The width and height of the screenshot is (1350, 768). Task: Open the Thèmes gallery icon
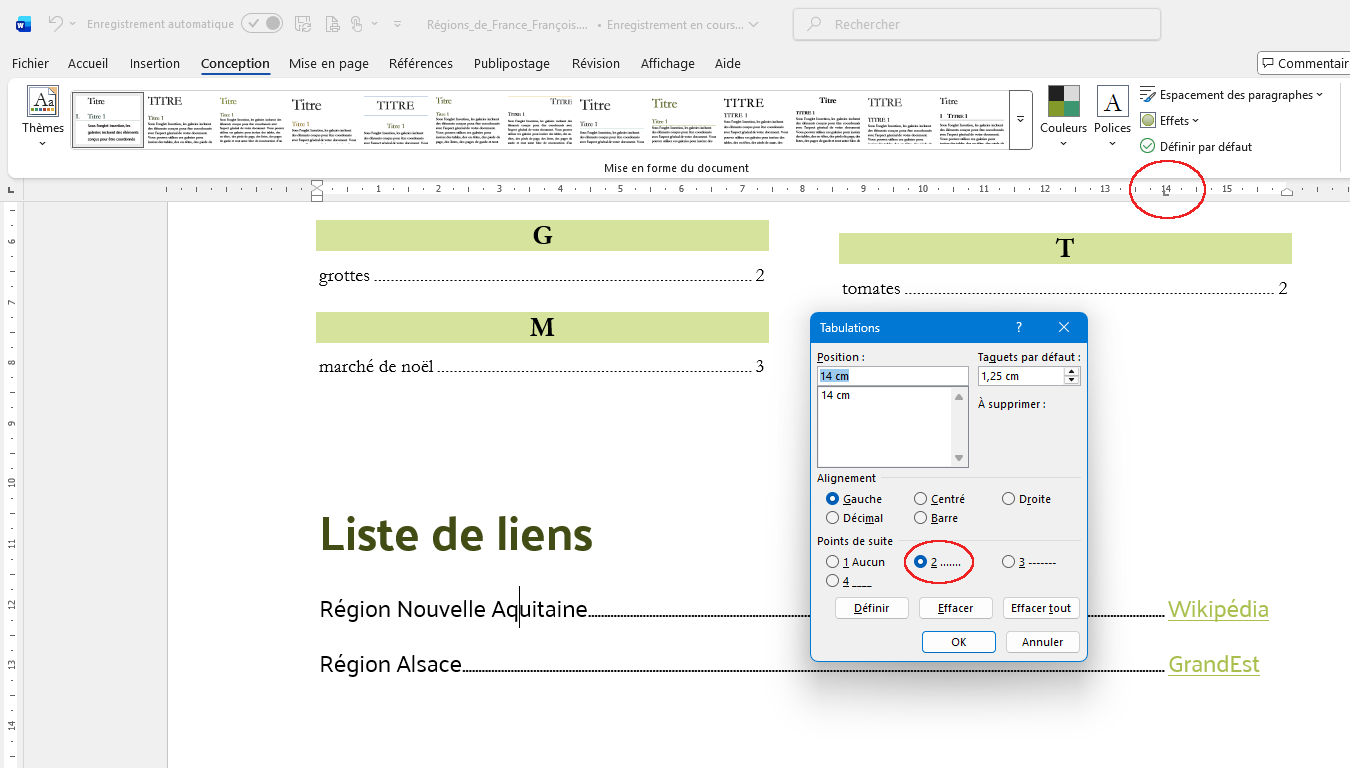tap(43, 103)
